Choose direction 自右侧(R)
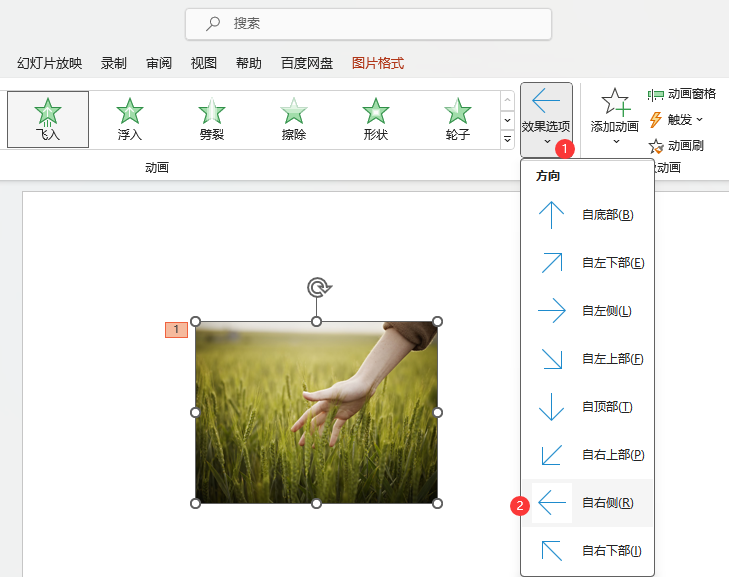 587,503
